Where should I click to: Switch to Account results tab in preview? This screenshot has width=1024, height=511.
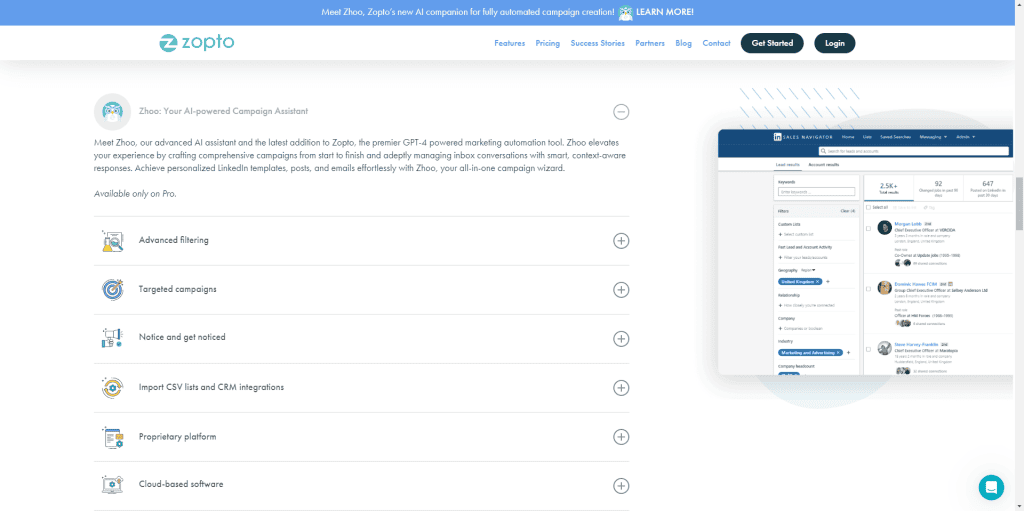(x=824, y=165)
